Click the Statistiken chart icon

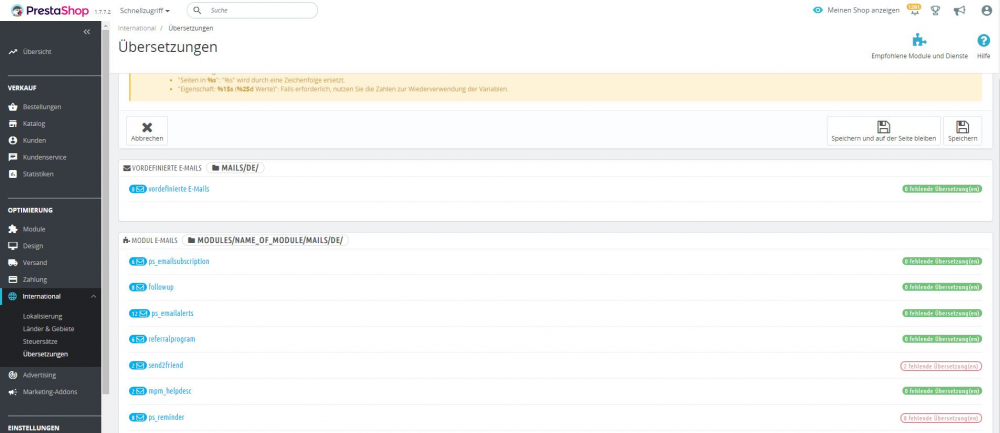tap(13, 174)
